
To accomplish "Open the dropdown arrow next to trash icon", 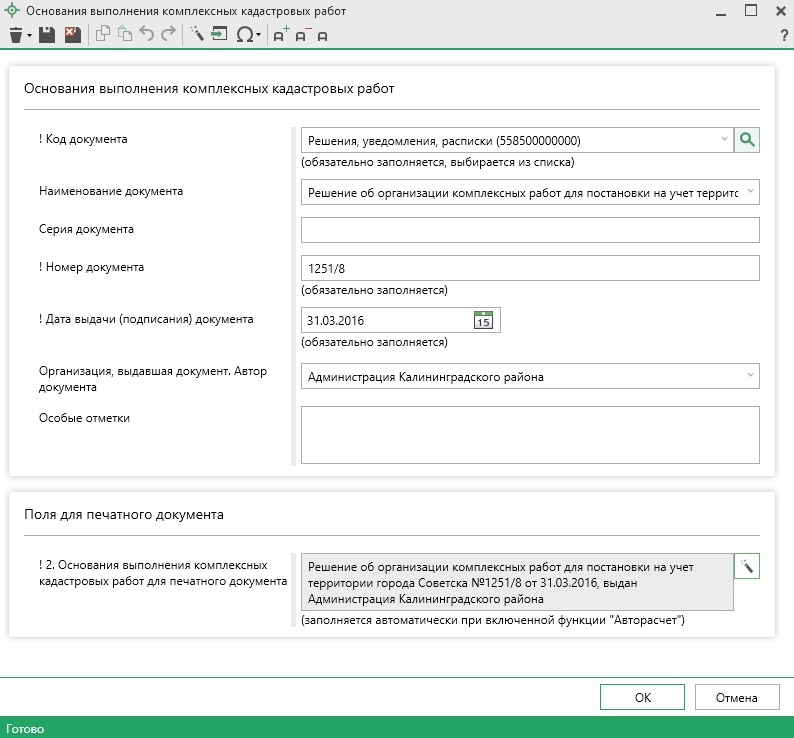I will 30,36.
